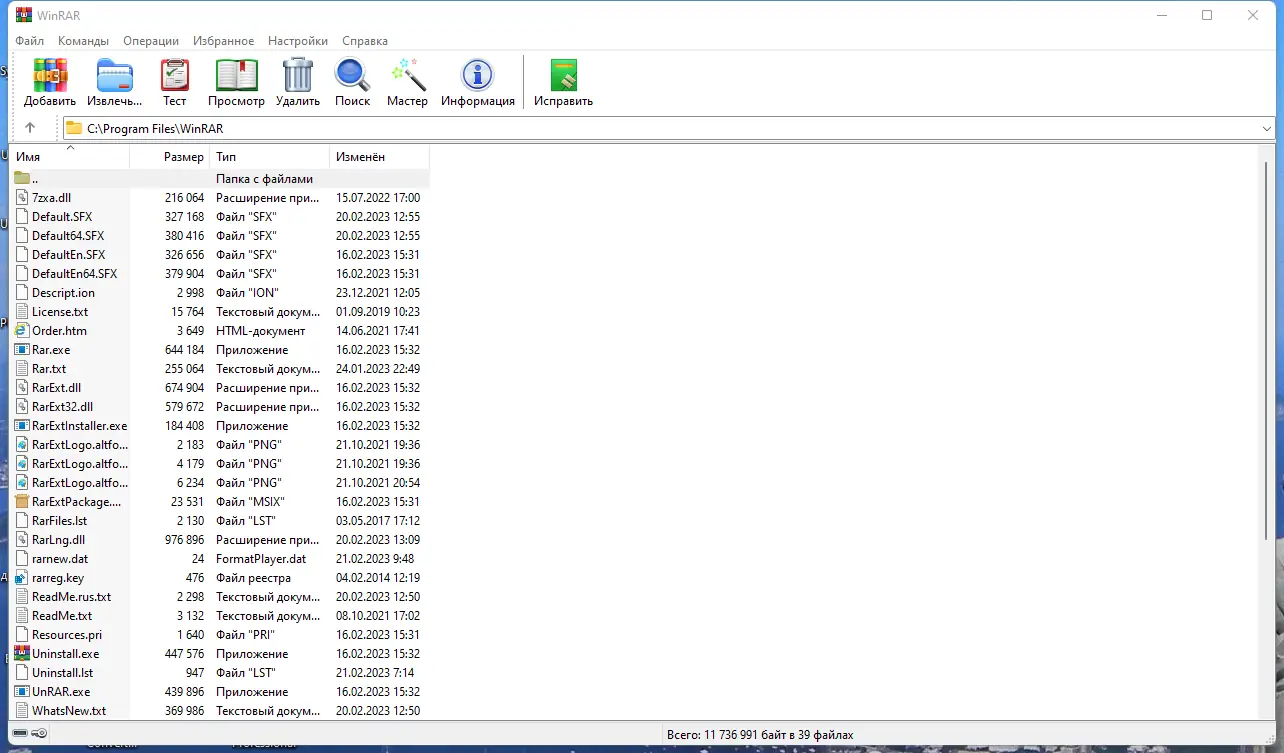Click the 'Папка с файлами' type cell
This screenshot has height=753, width=1284.
tap(265, 179)
